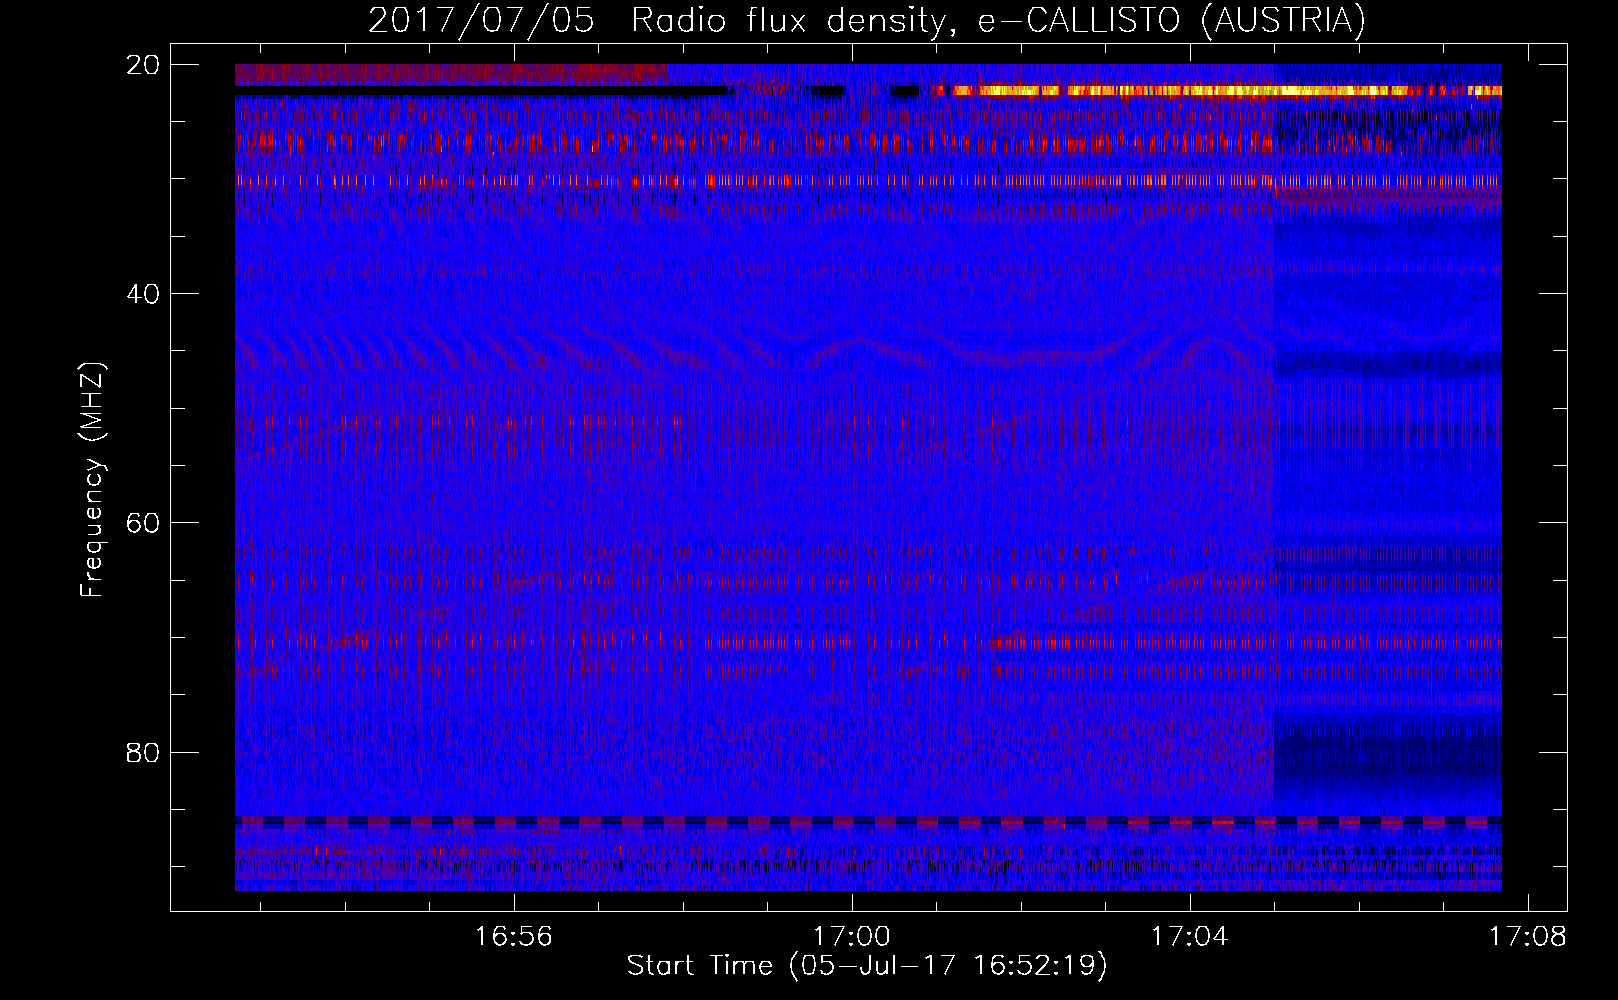
Task: Click the "17:04" time tick label
Action: [x=1189, y=937]
